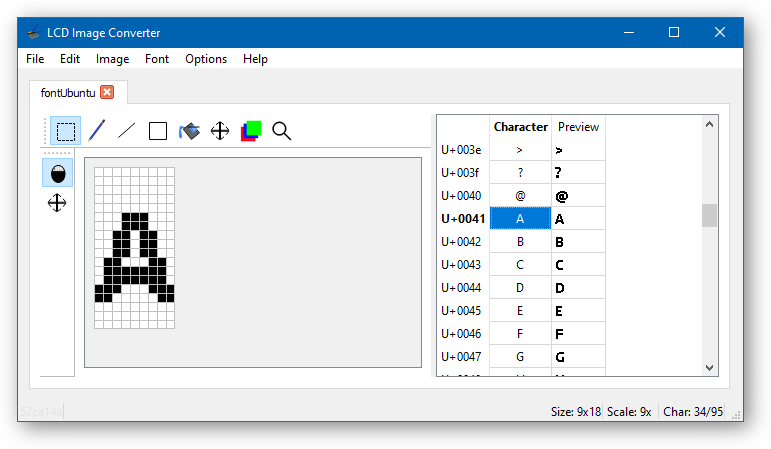Select the highlighted 'A' character cell

tap(520, 218)
